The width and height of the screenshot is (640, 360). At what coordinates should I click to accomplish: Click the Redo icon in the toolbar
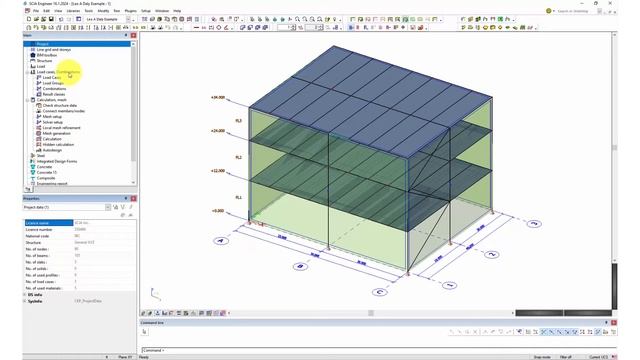pyautogui.click(x=69, y=19)
